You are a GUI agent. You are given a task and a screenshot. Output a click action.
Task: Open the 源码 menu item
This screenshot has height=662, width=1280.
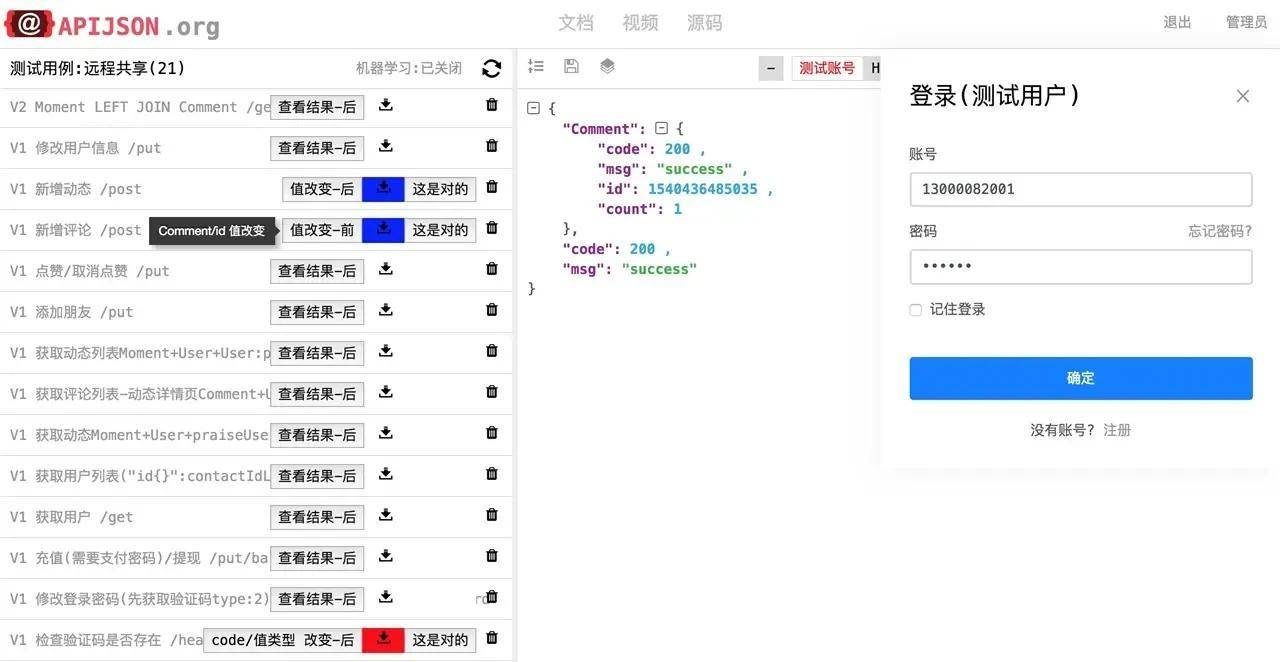(x=704, y=23)
